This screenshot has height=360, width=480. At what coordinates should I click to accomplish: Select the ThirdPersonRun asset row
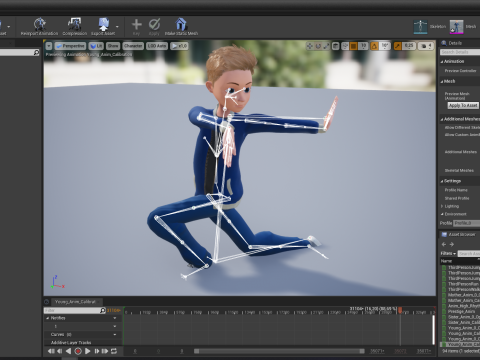[x=461, y=284]
